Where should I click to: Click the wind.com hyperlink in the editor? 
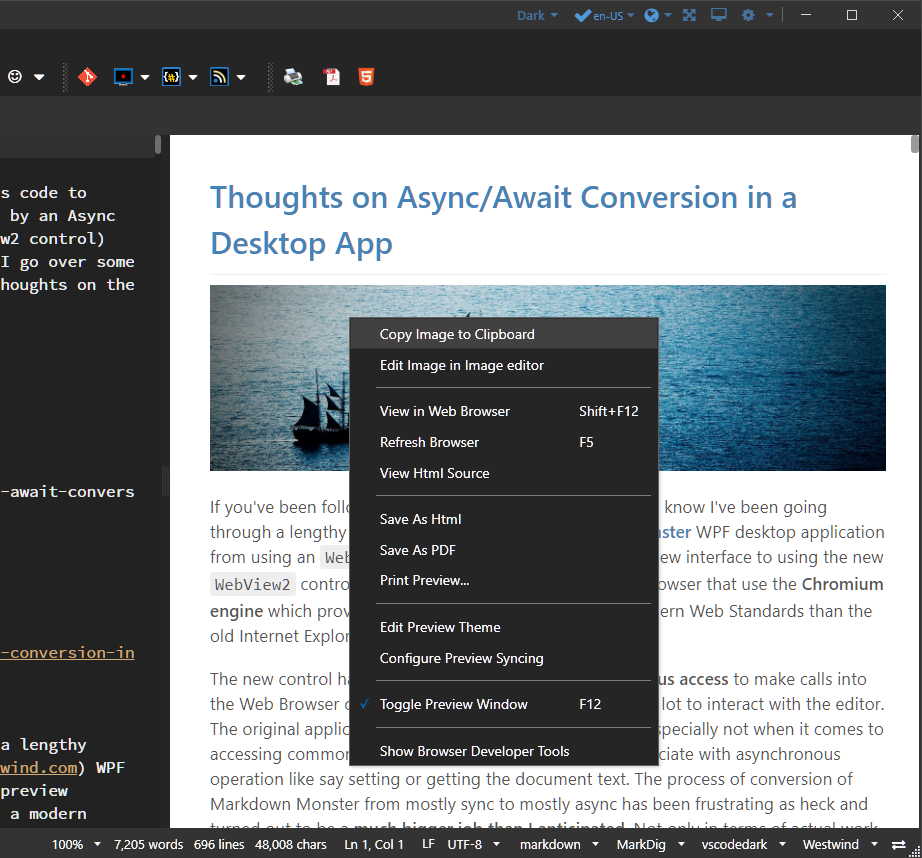tap(38, 767)
